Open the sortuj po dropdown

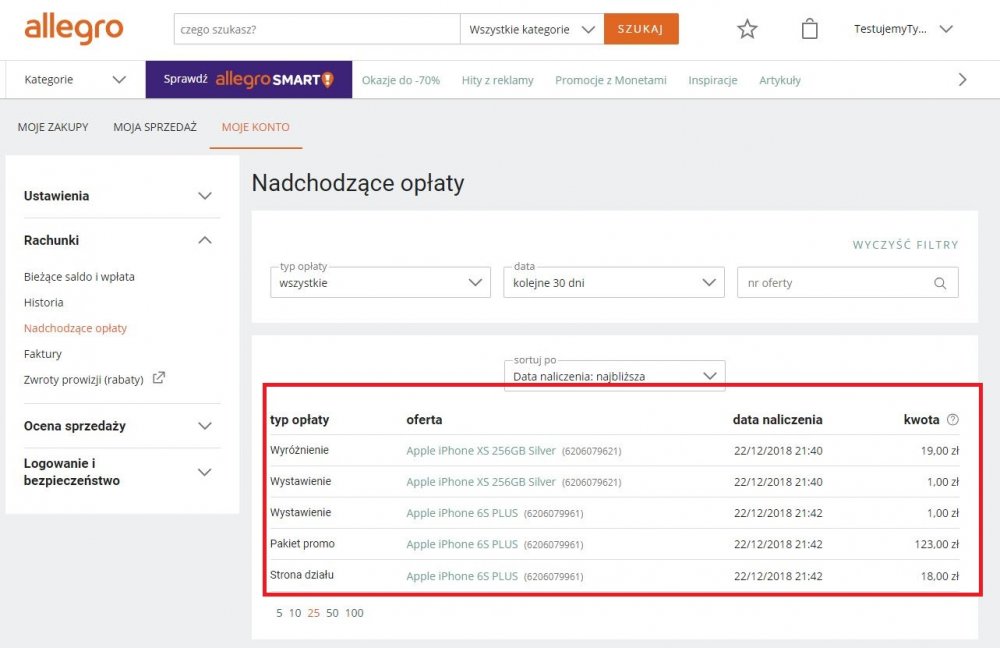[614, 376]
